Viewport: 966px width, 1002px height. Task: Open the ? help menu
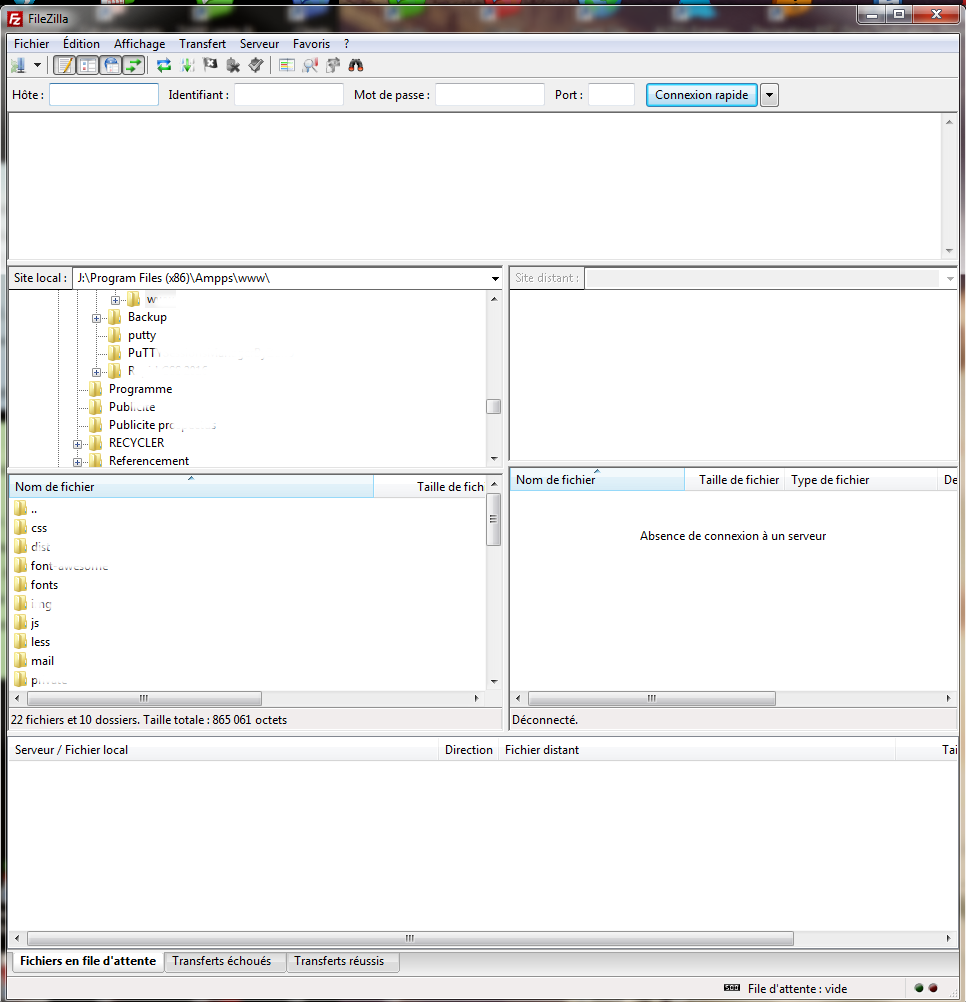coord(346,43)
